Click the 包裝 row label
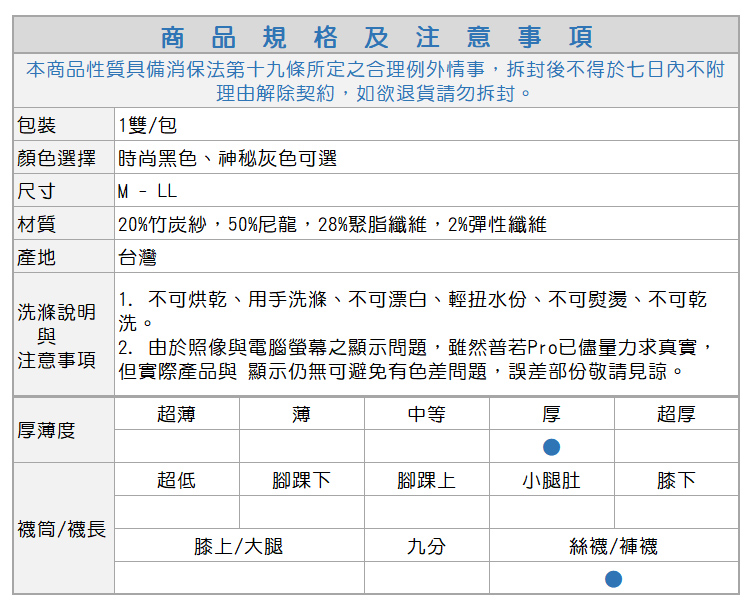Viewport: 750px width, 612px height. click(37, 125)
